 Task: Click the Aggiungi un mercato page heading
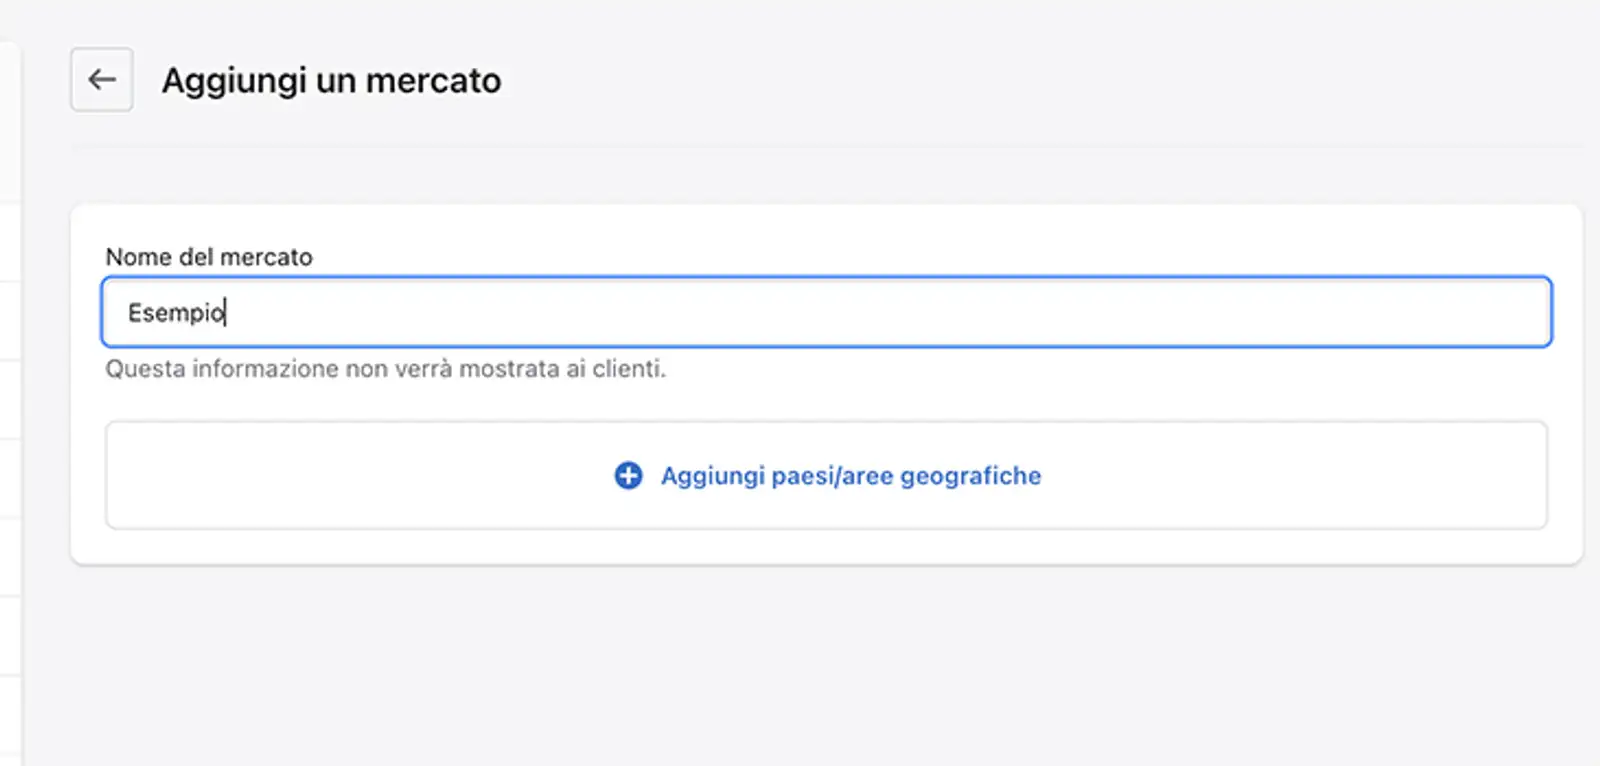pyautogui.click(x=331, y=80)
